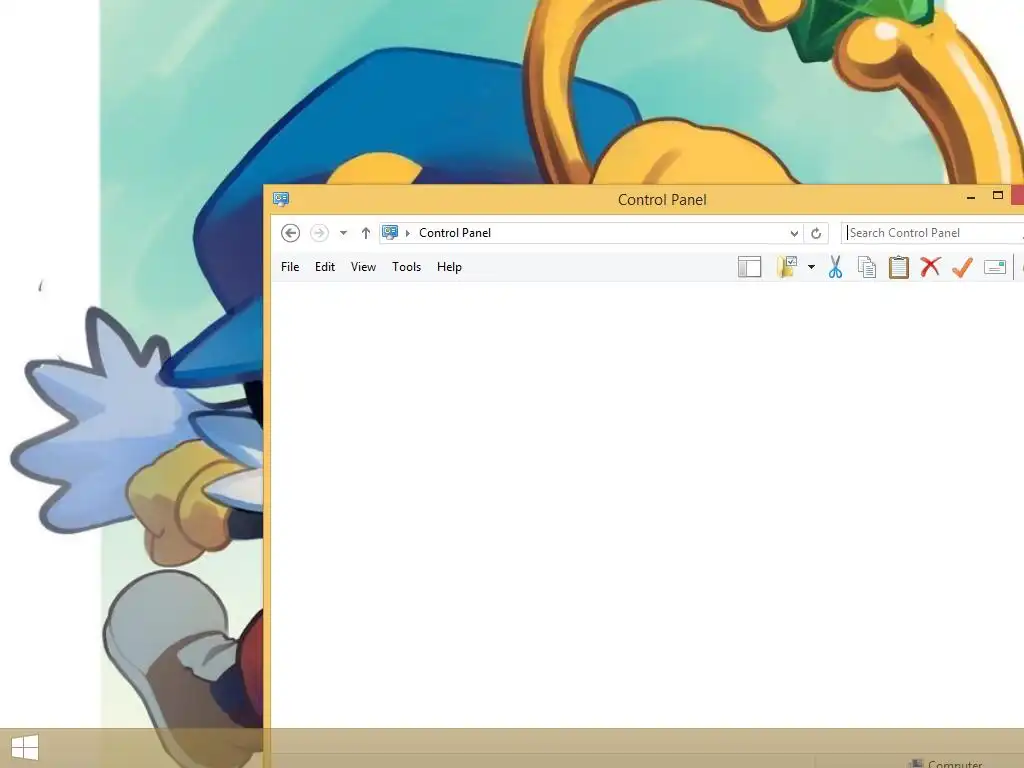Open the View menu
The width and height of the screenshot is (1024, 768).
[363, 266]
